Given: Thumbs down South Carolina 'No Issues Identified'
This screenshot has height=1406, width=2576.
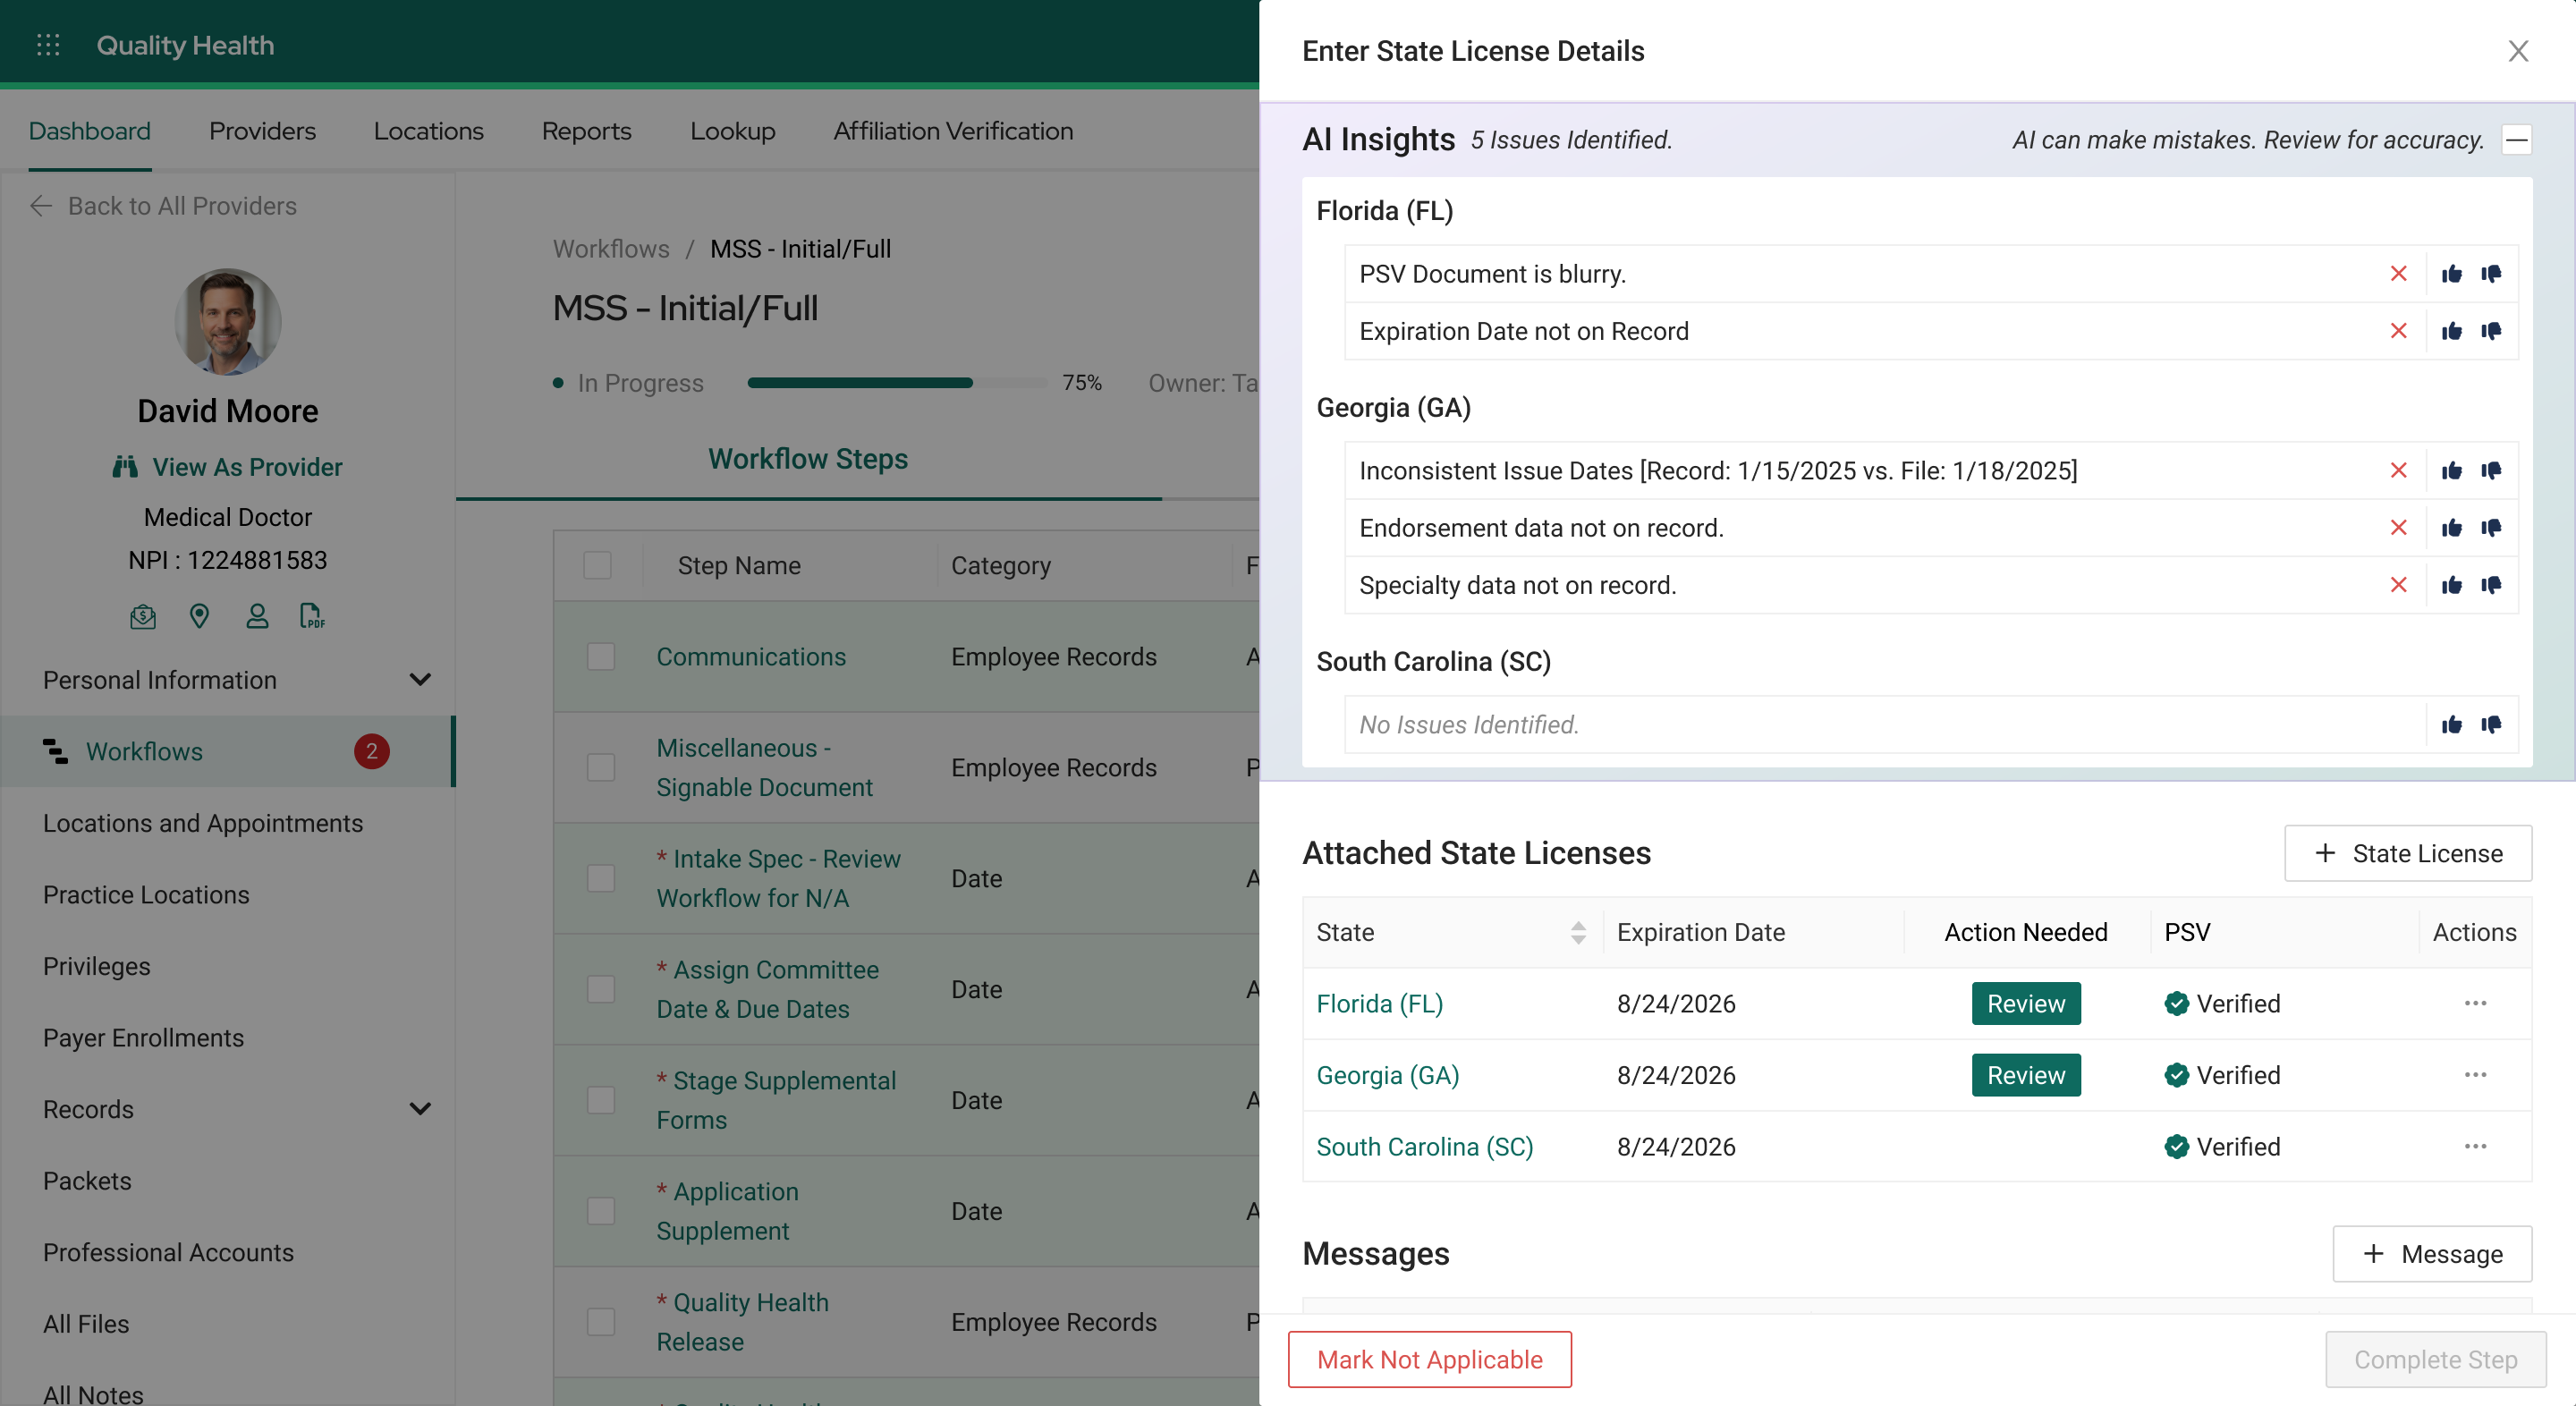Looking at the screenshot, I should [2491, 725].
